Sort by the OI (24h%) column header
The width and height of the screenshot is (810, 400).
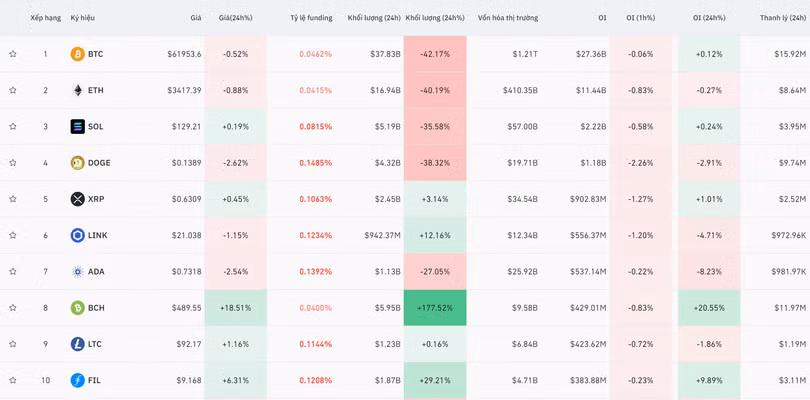[x=710, y=18]
